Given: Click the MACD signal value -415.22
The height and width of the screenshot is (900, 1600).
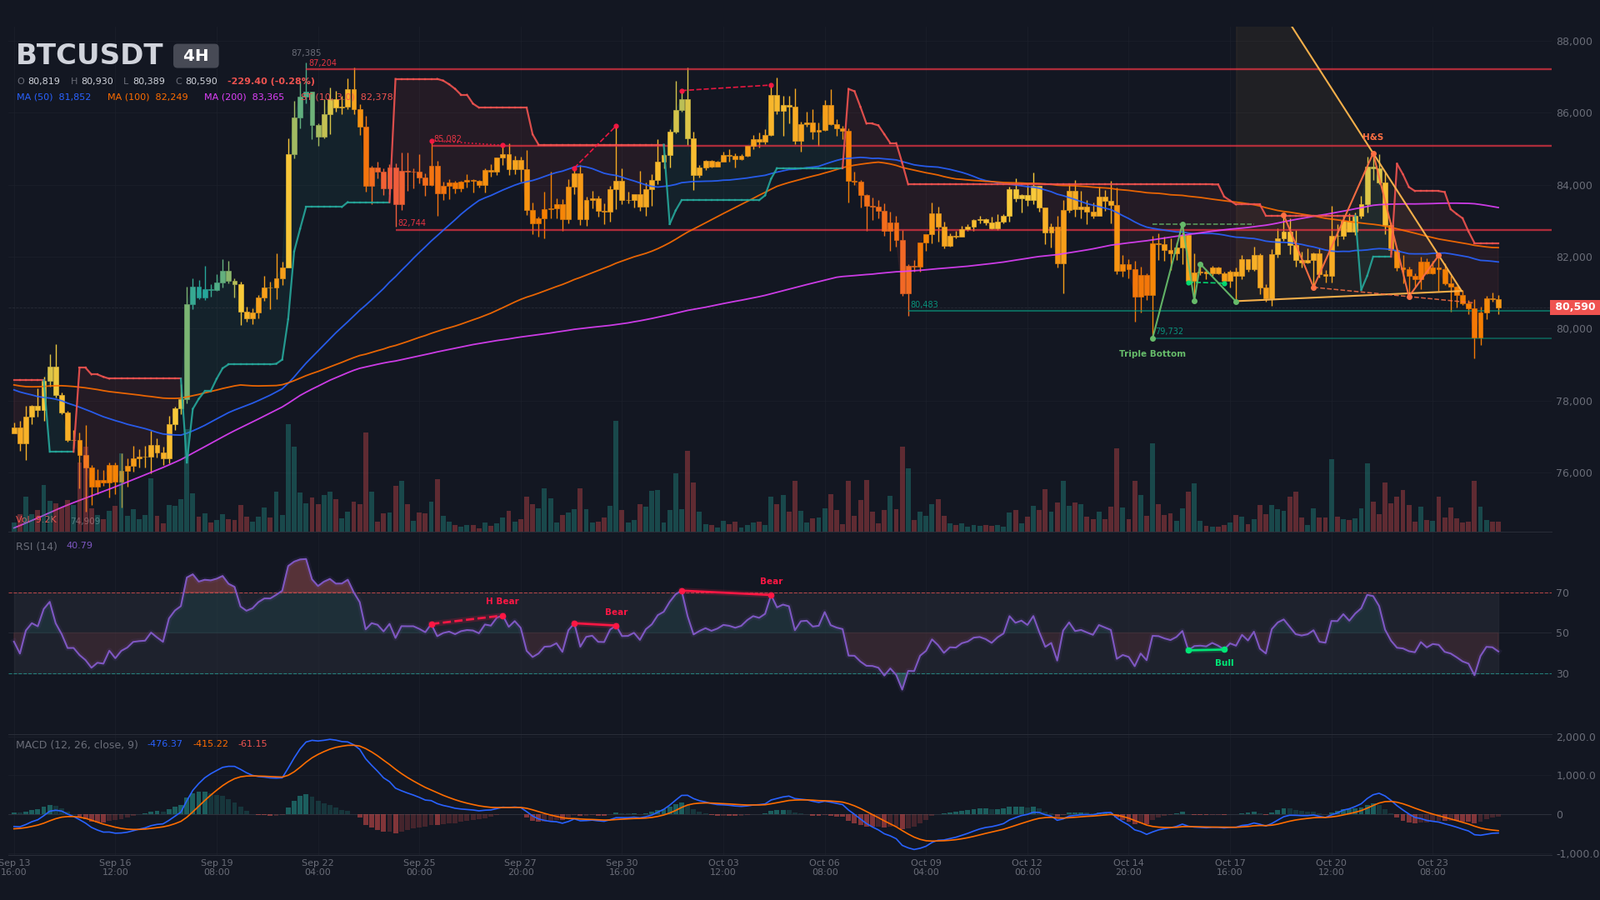Looking at the screenshot, I should tap(211, 744).
